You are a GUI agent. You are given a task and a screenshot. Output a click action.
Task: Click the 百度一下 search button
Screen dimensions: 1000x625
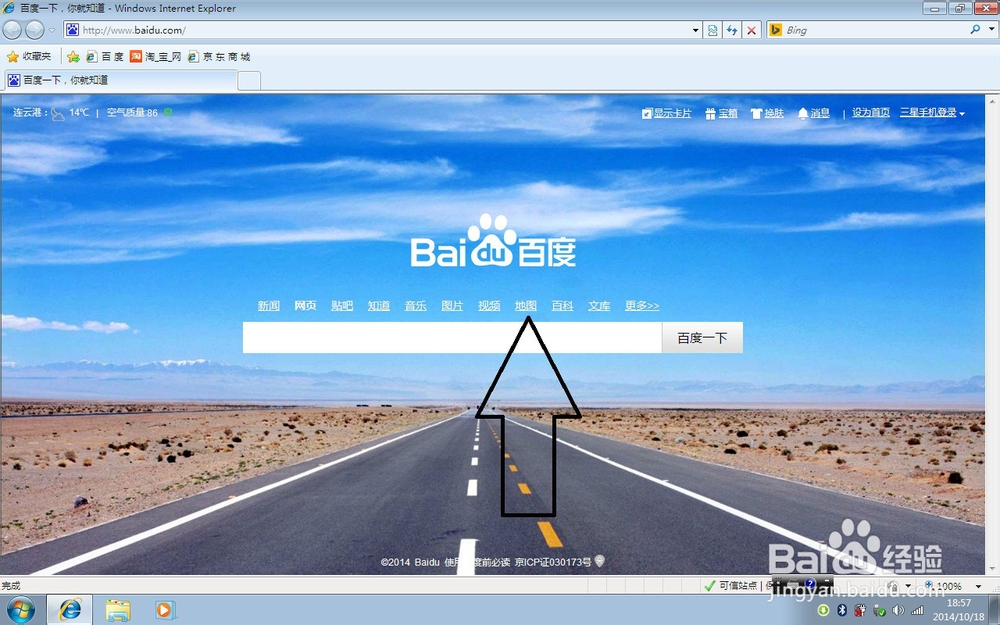702,337
